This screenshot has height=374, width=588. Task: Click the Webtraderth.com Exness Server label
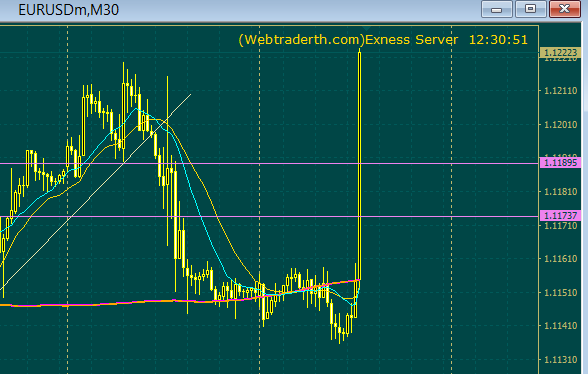[x=348, y=40]
